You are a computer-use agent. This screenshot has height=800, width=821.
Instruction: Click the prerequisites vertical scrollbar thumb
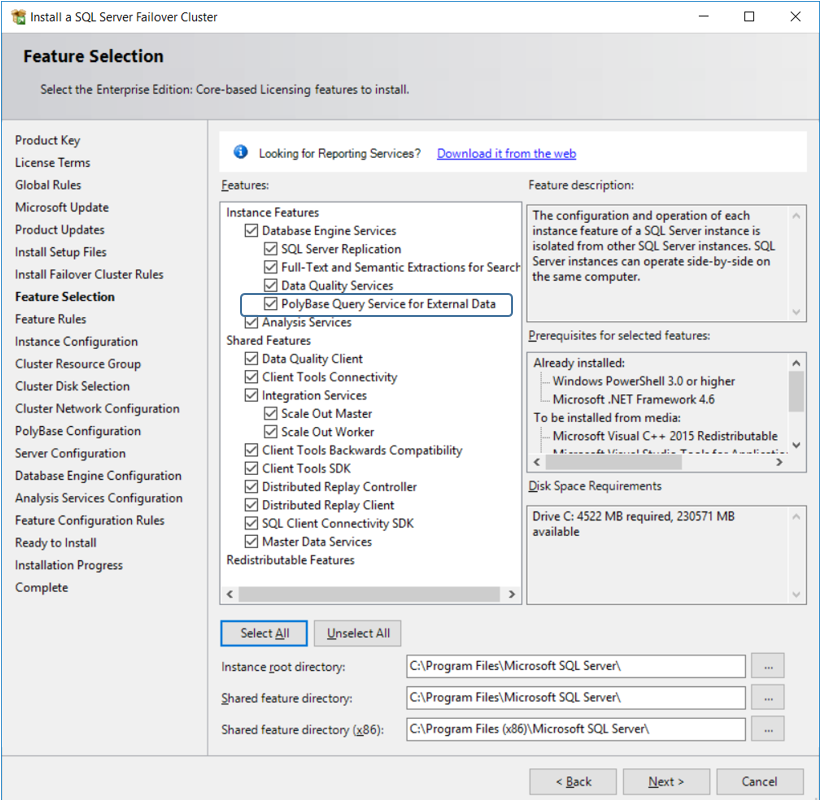click(796, 391)
